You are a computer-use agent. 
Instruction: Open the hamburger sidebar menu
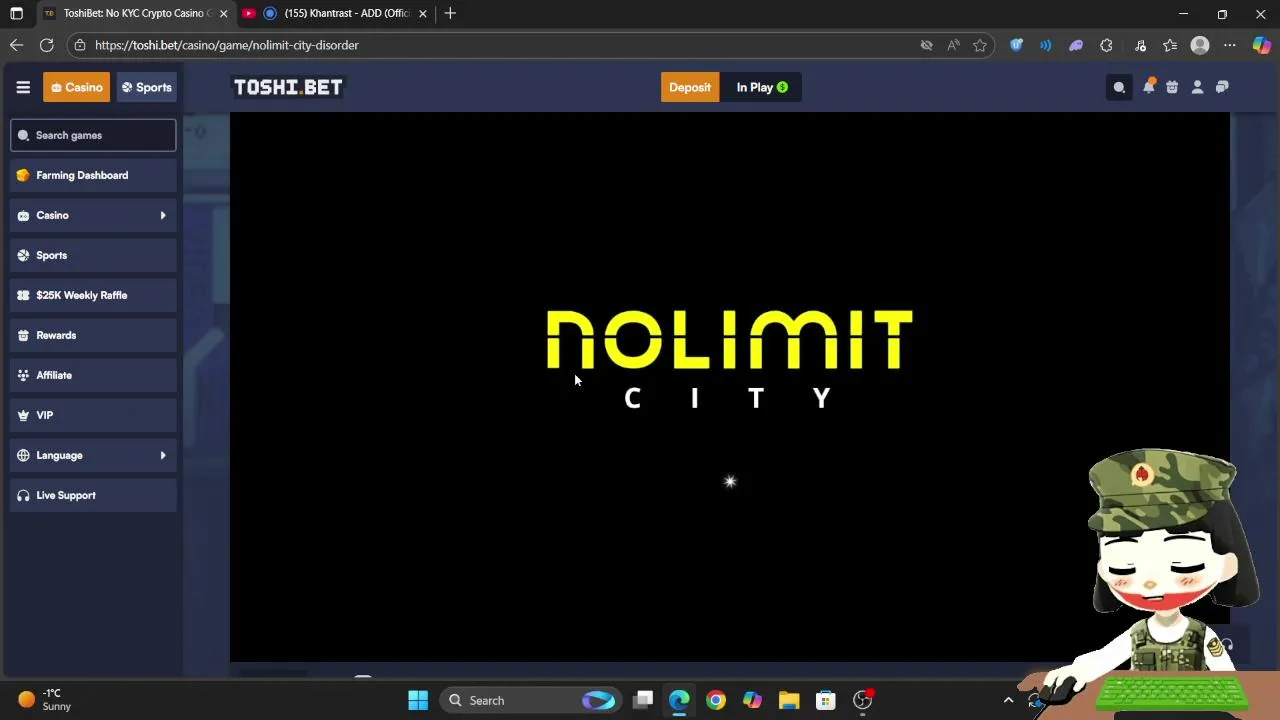click(x=23, y=87)
